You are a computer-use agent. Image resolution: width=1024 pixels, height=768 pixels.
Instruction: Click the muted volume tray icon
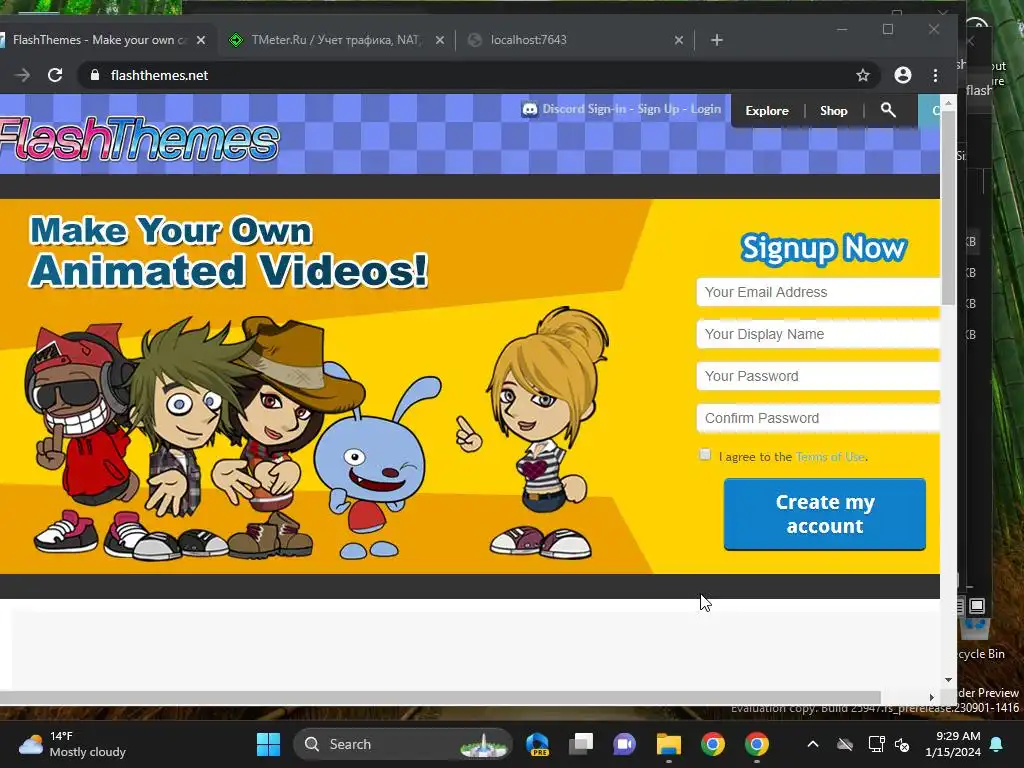[902, 744]
